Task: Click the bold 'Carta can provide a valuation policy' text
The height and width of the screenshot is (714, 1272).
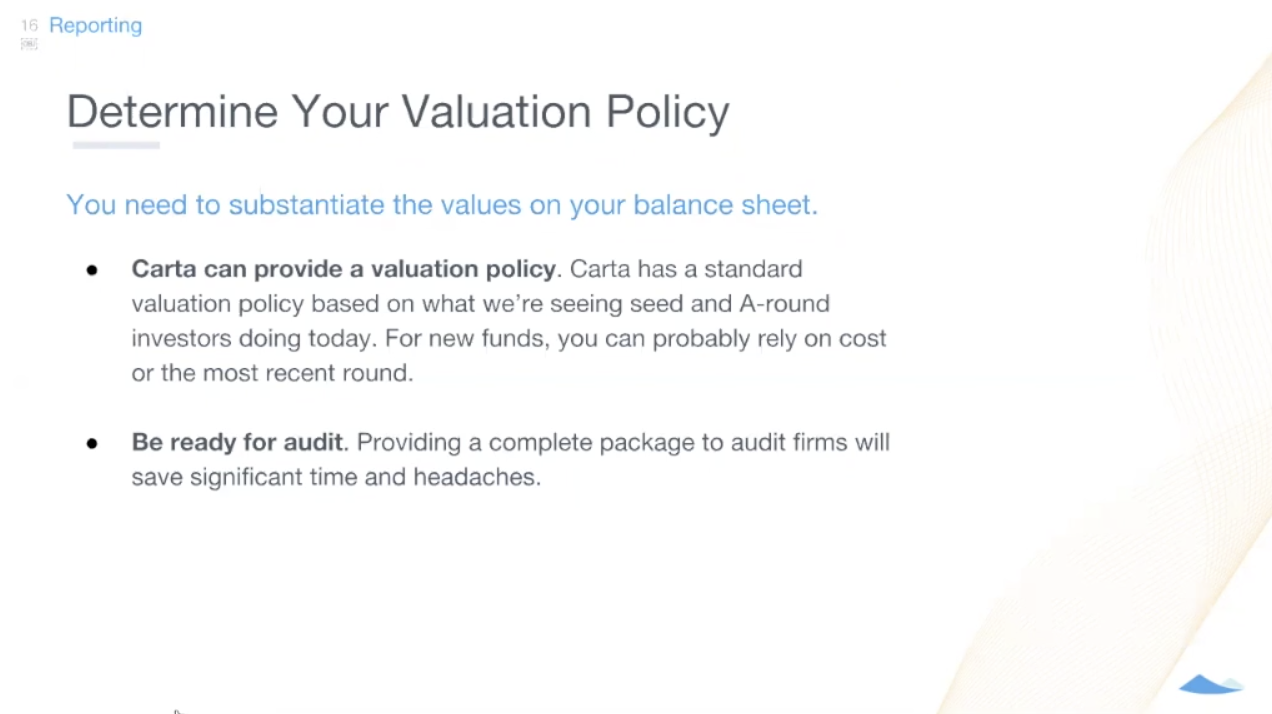Action: [343, 269]
